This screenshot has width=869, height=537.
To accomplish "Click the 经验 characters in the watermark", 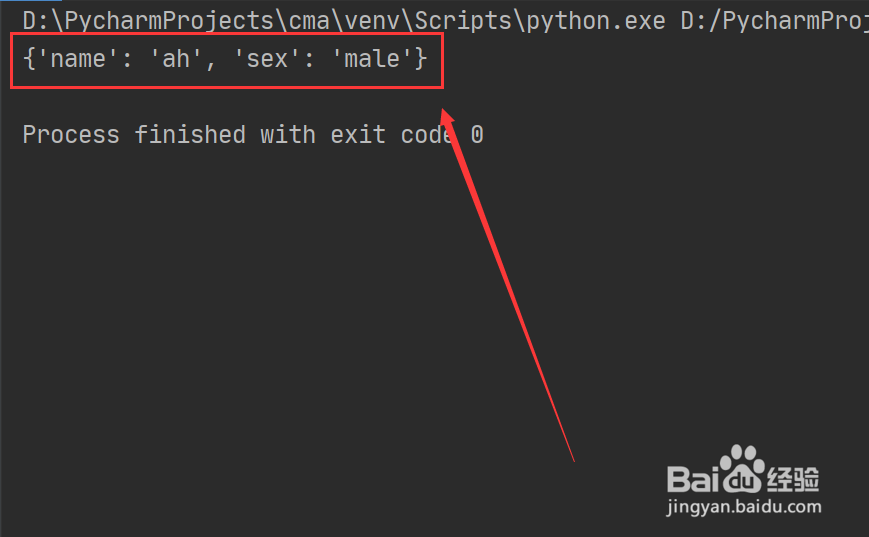I will (x=793, y=479).
